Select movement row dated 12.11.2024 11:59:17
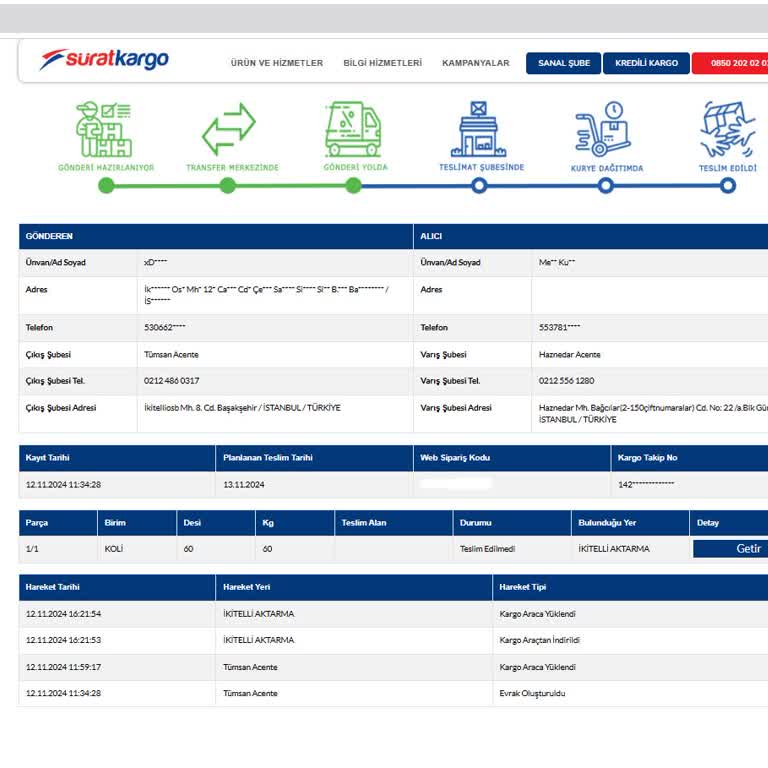Image resolution: width=768 pixels, height=768 pixels. pos(393,667)
